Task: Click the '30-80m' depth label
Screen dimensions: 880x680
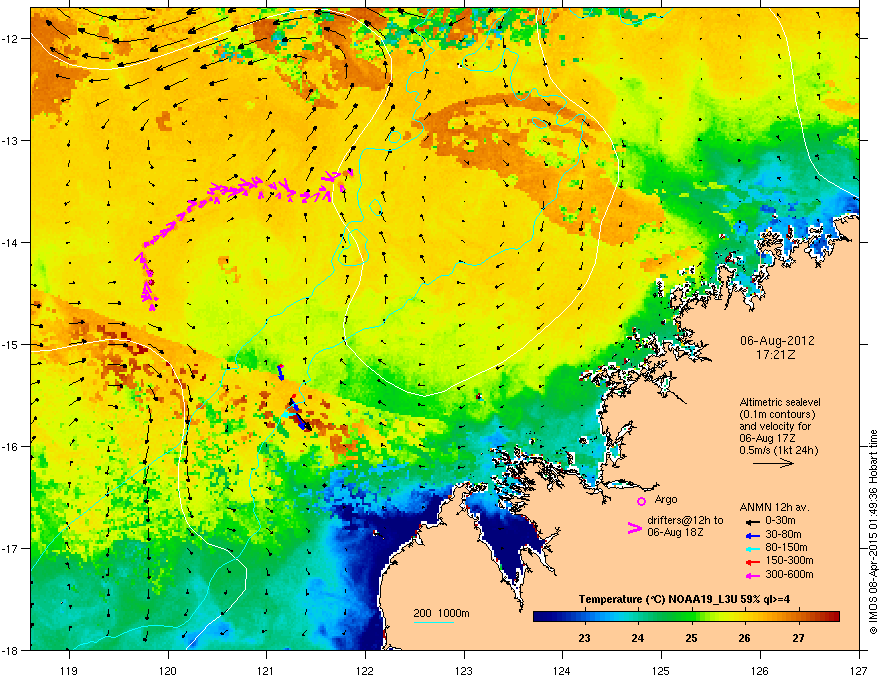Action: [783, 535]
